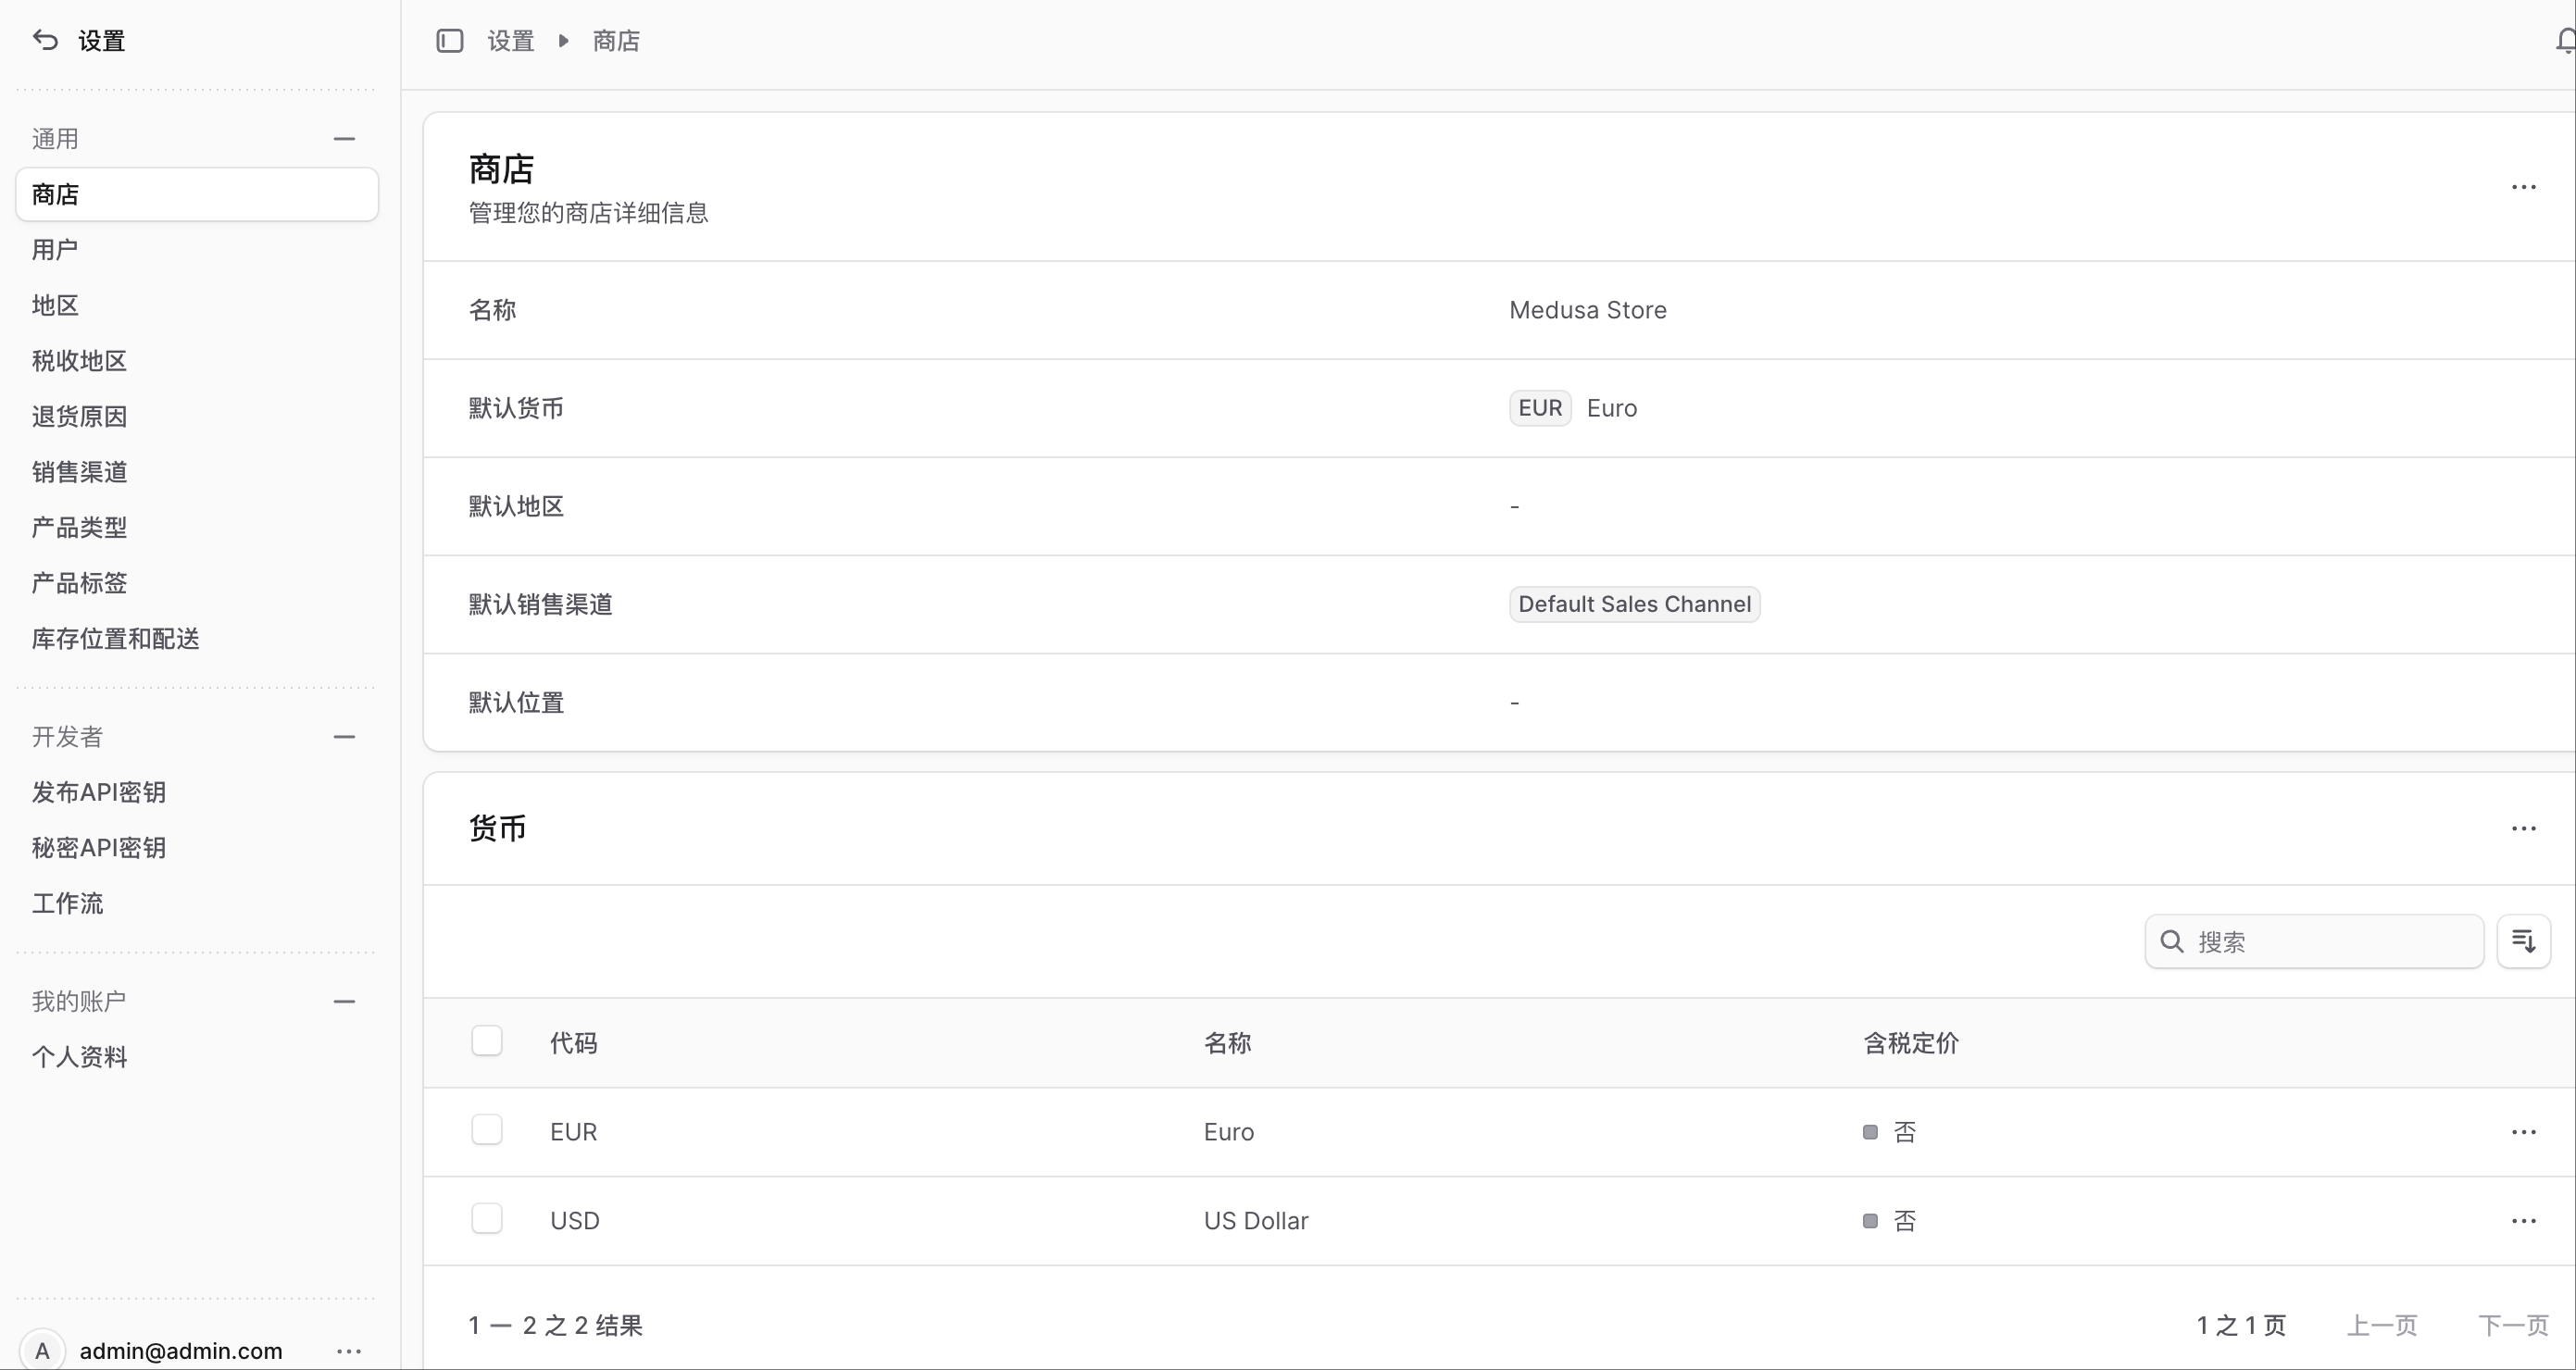Collapse the 通用 sidebar section

(x=344, y=139)
